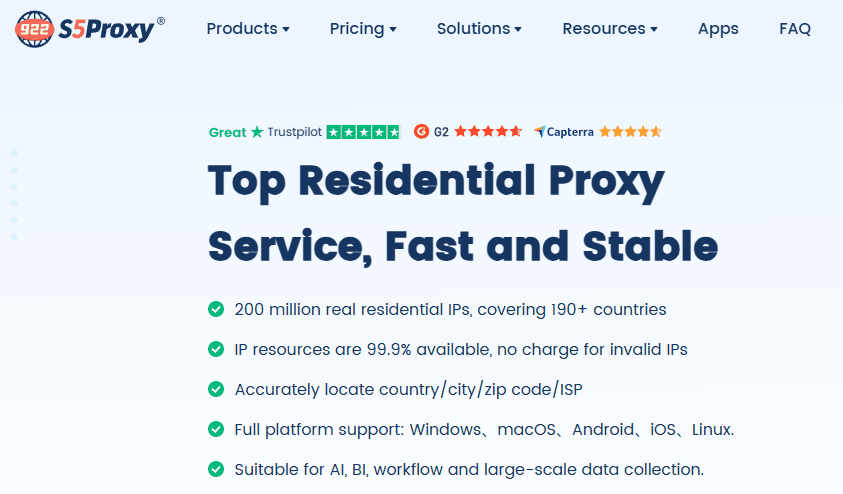The image size is (843, 494).
Task: Expand the Pricing dropdown menu
Action: point(363,28)
